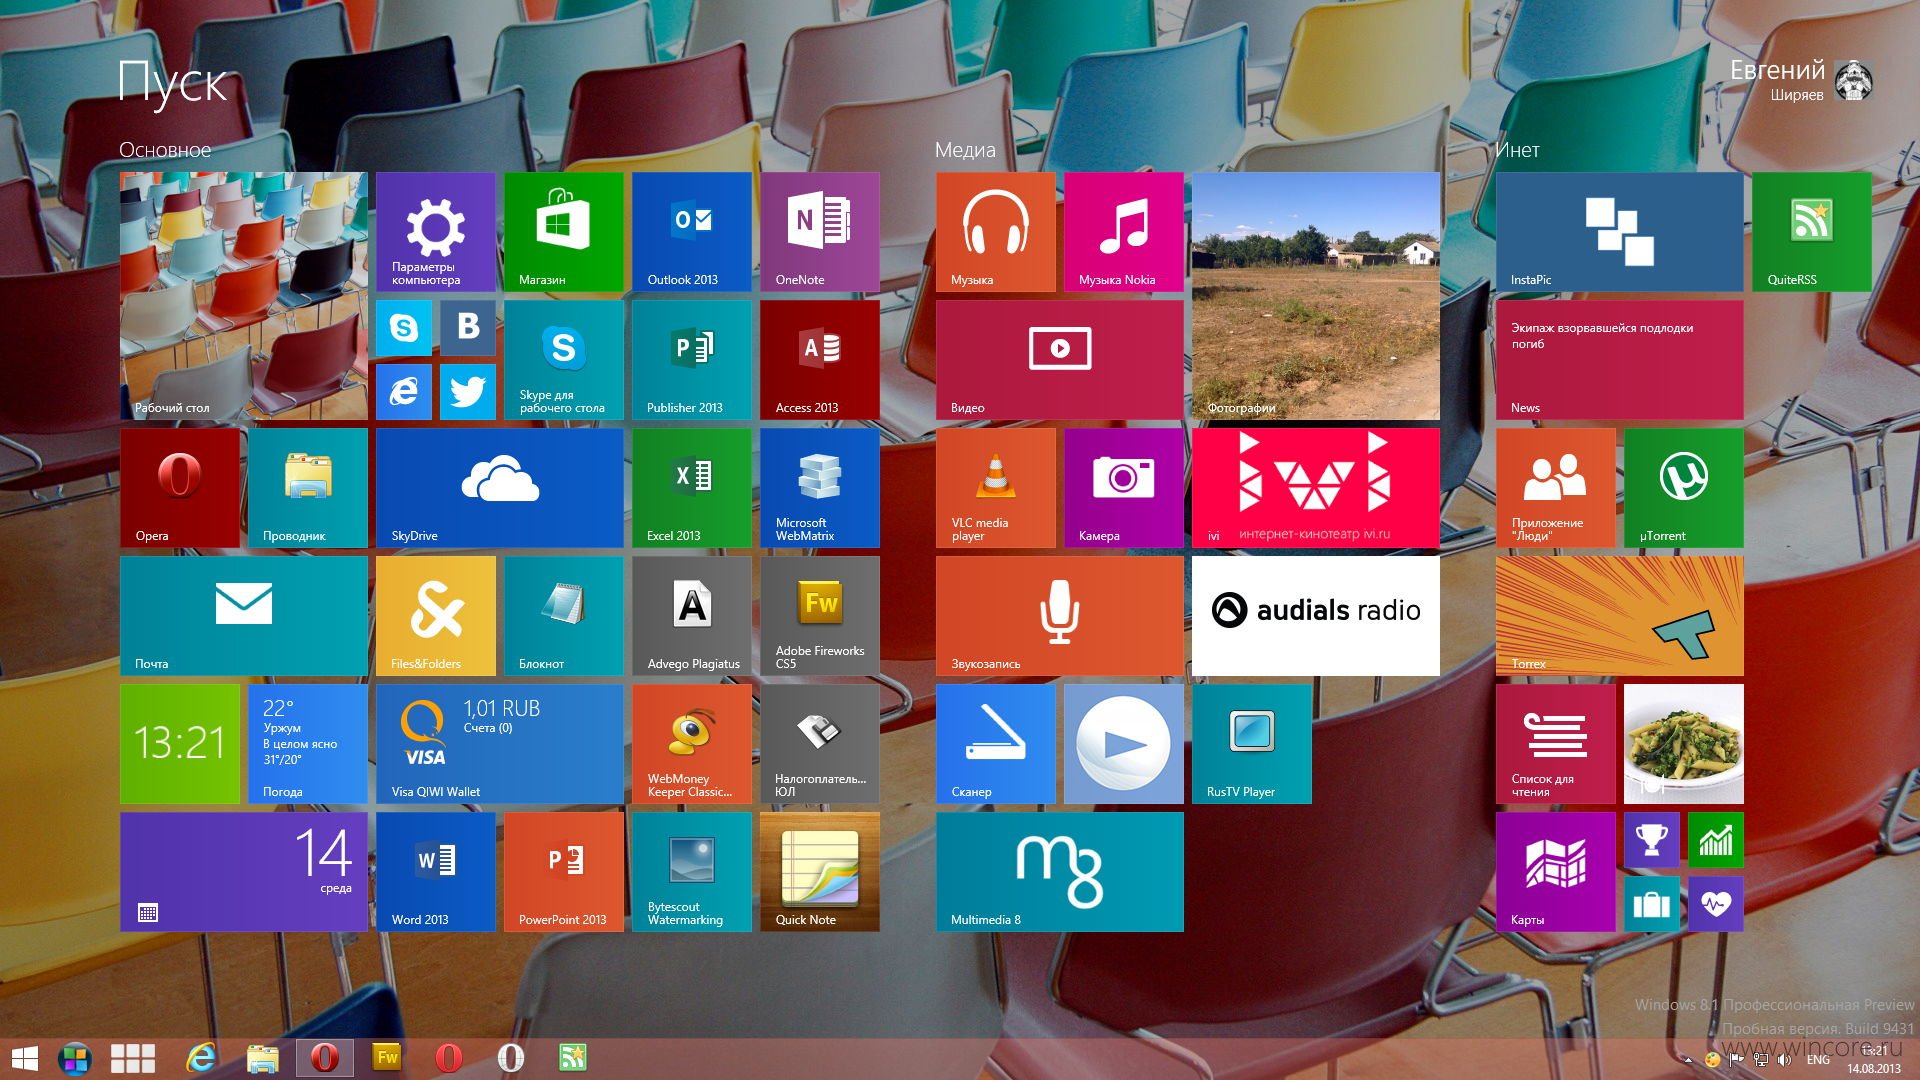Open the Почта mail tile
This screenshot has width=1920, height=1080.
tap(243, 616)
